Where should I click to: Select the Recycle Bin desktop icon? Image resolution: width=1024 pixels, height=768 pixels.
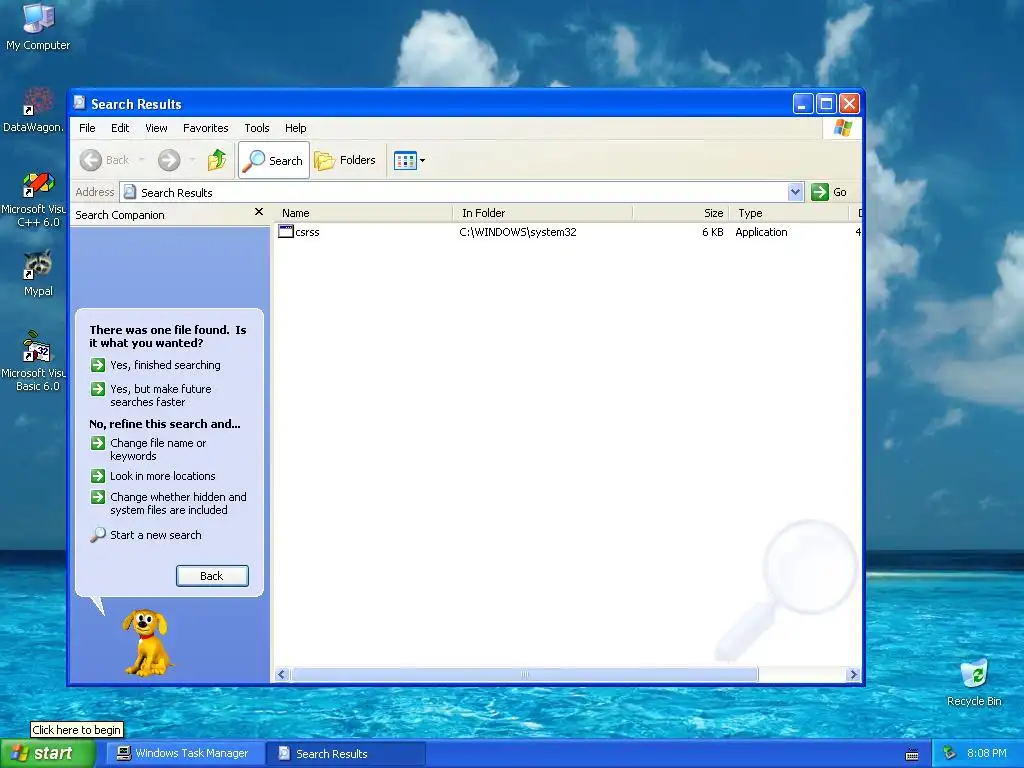(x=974, y=682)
